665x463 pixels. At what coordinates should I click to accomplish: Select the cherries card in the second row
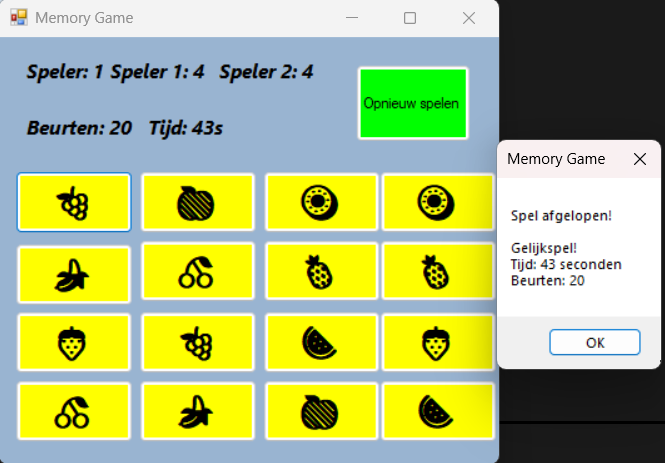click(x=198, y=271)
